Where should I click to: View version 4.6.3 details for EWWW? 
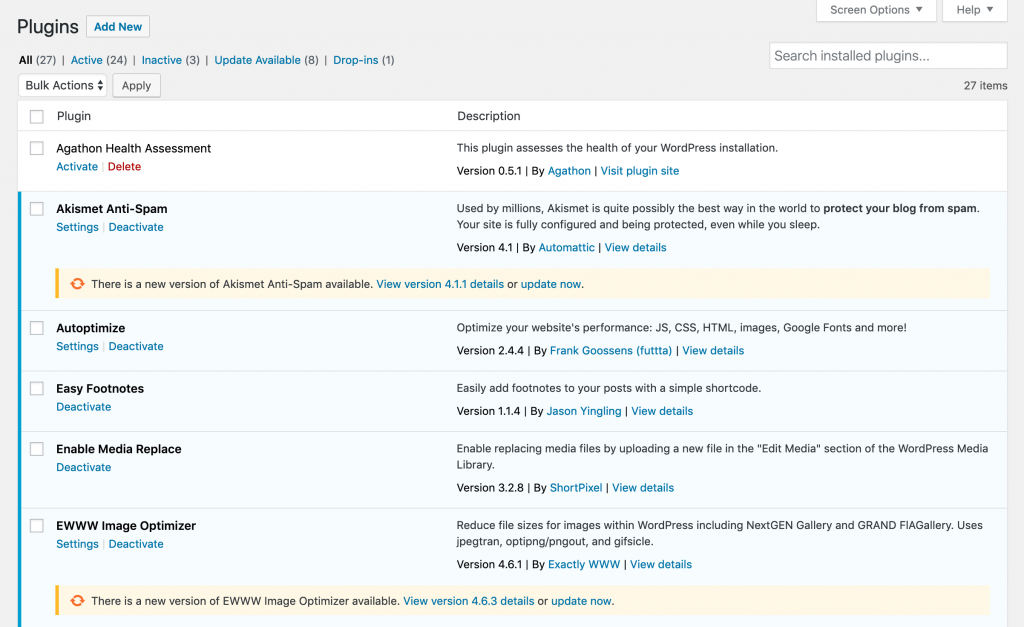(x=469, y=601)
